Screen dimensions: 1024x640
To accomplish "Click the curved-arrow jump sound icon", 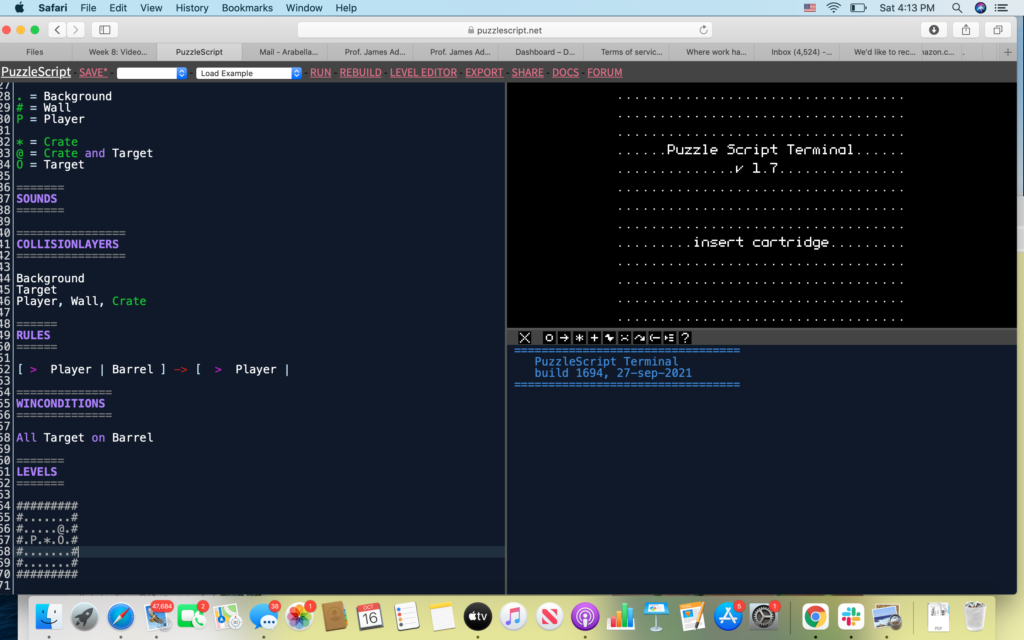I will pyautogui.click(x=639, y=338).
